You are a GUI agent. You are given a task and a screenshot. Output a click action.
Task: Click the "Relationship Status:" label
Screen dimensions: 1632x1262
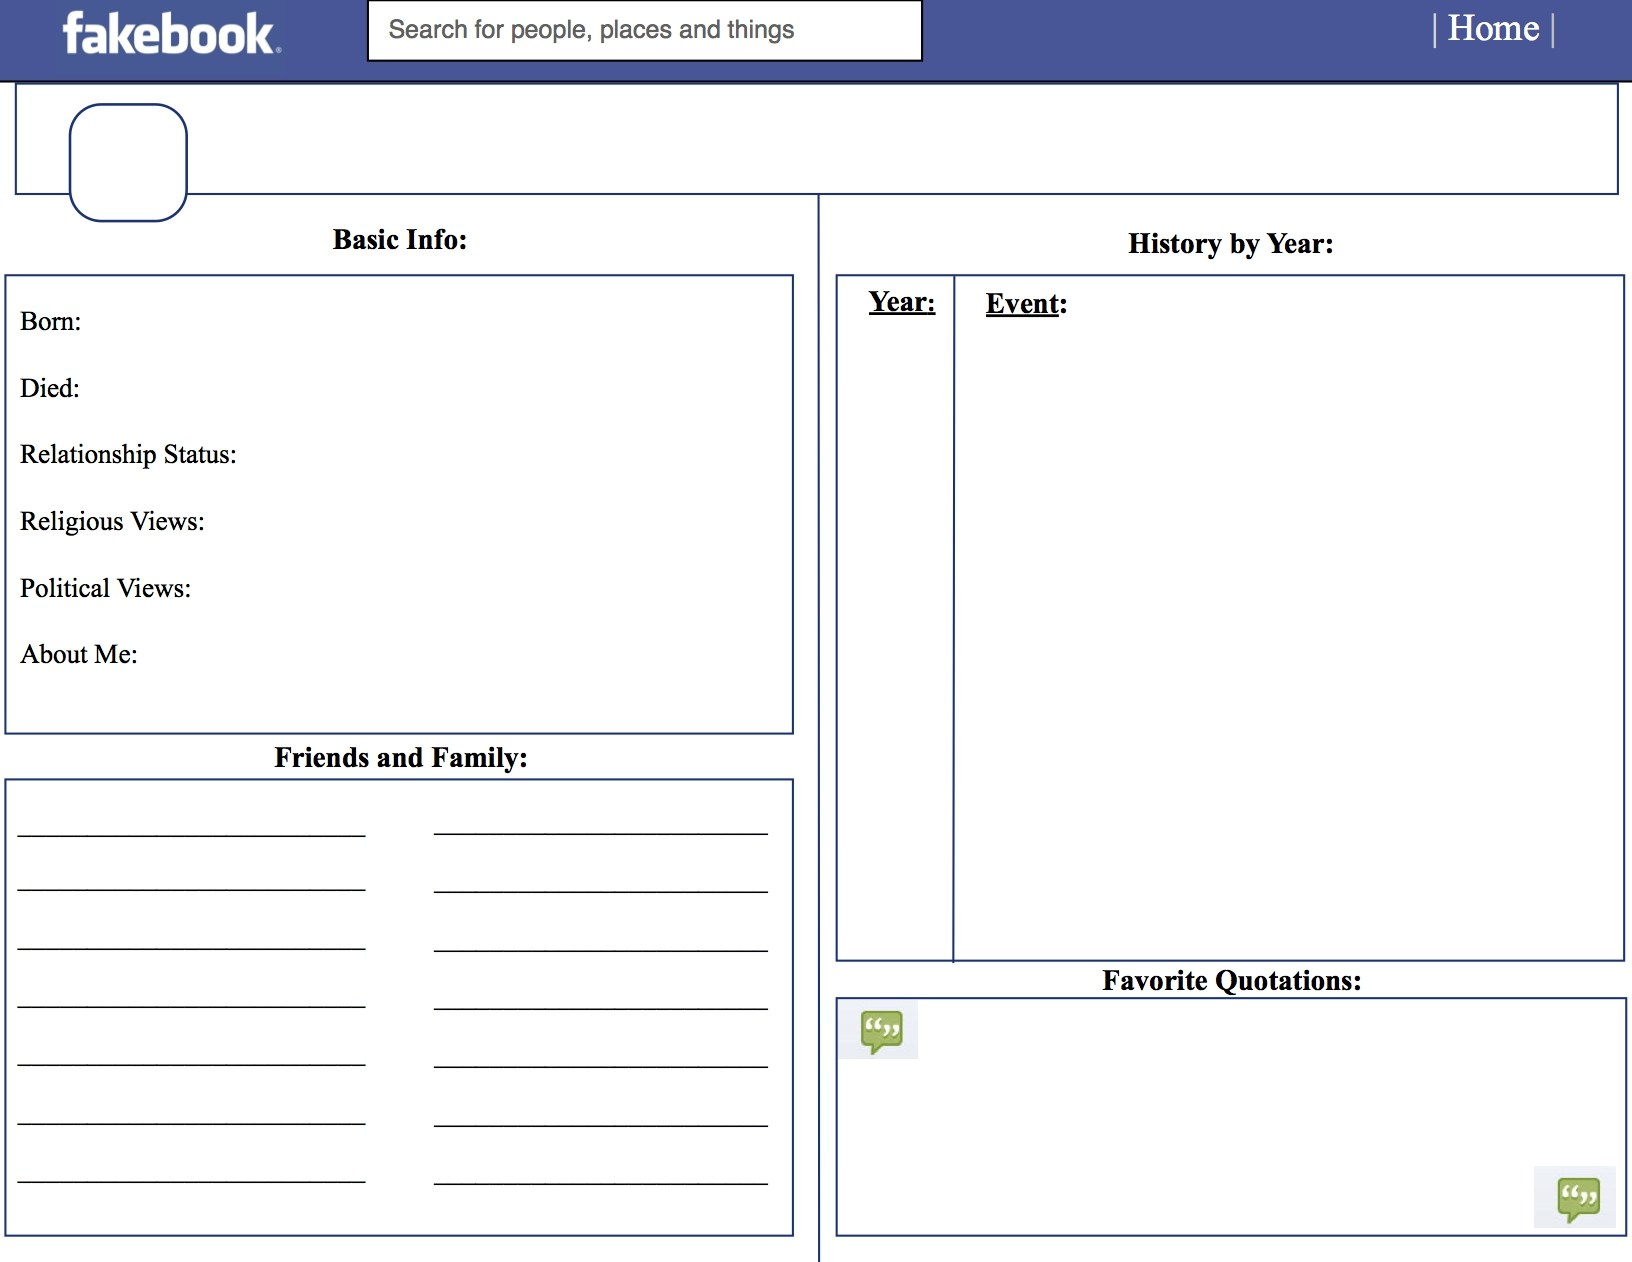[129, 455]
